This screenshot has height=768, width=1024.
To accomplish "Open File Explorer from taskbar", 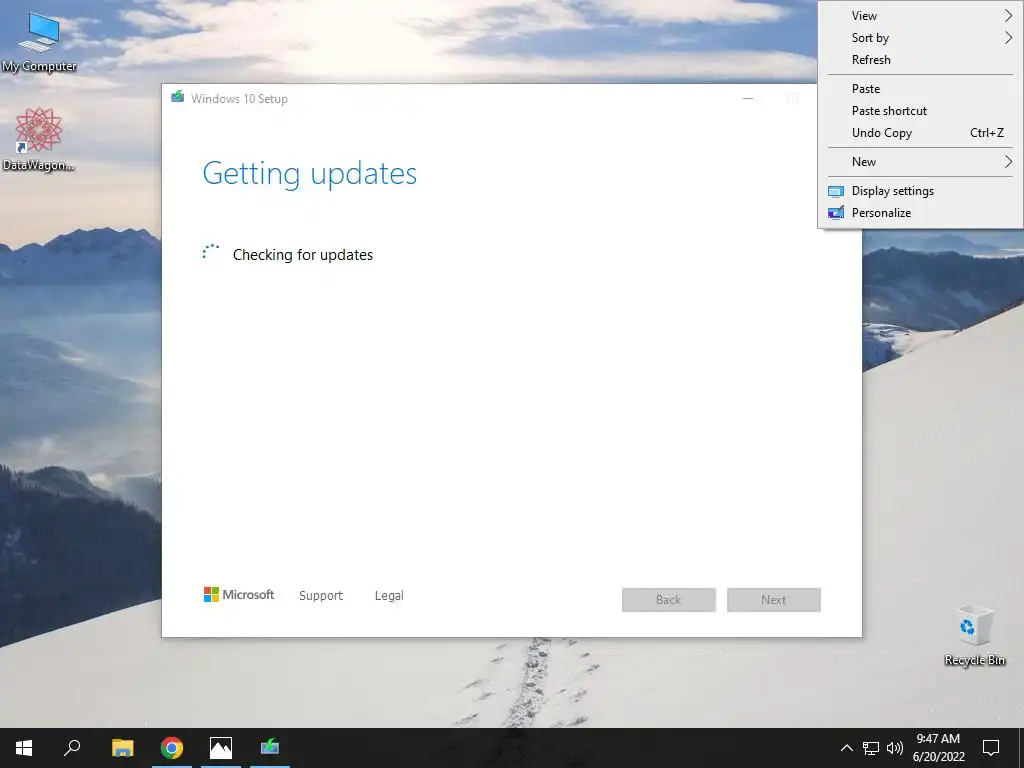I will pyautogui.click(x=122, y=748).
